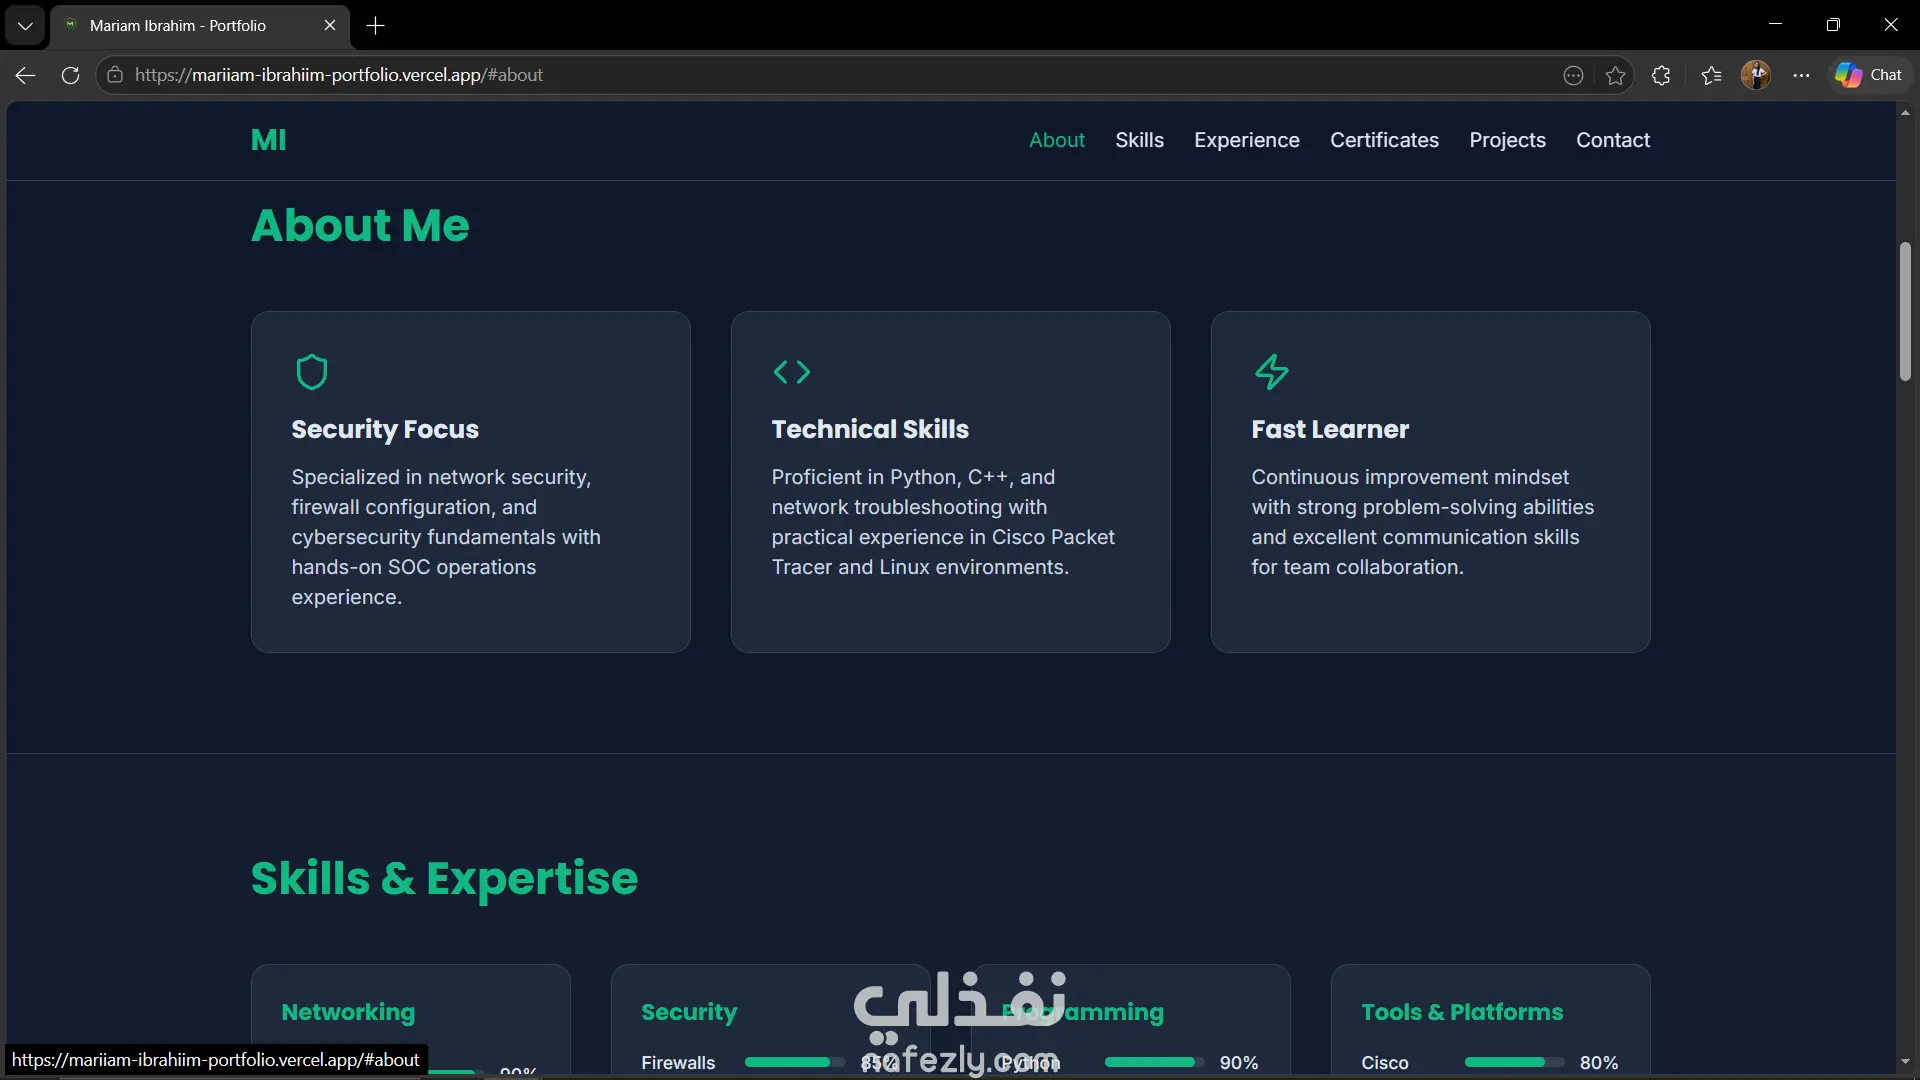
Task: View site information lock icon
Action: 115,75
